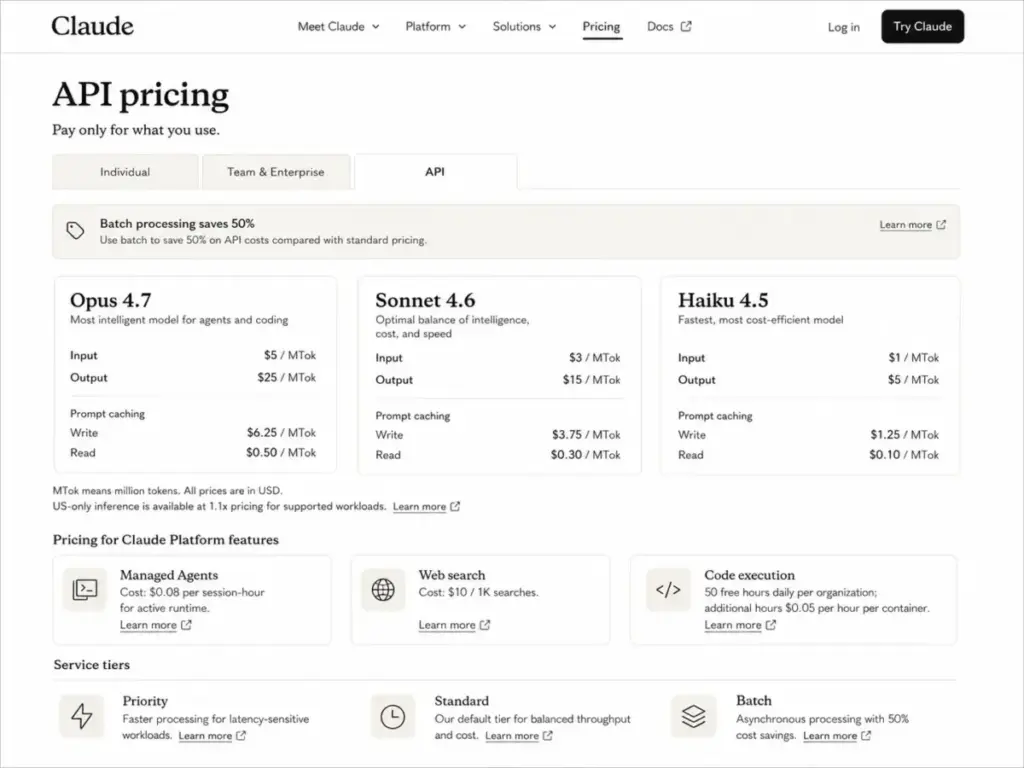The width and height of the screenshot is (1024, 768).
Task: Select the API tab
Action: pos(435,172)
